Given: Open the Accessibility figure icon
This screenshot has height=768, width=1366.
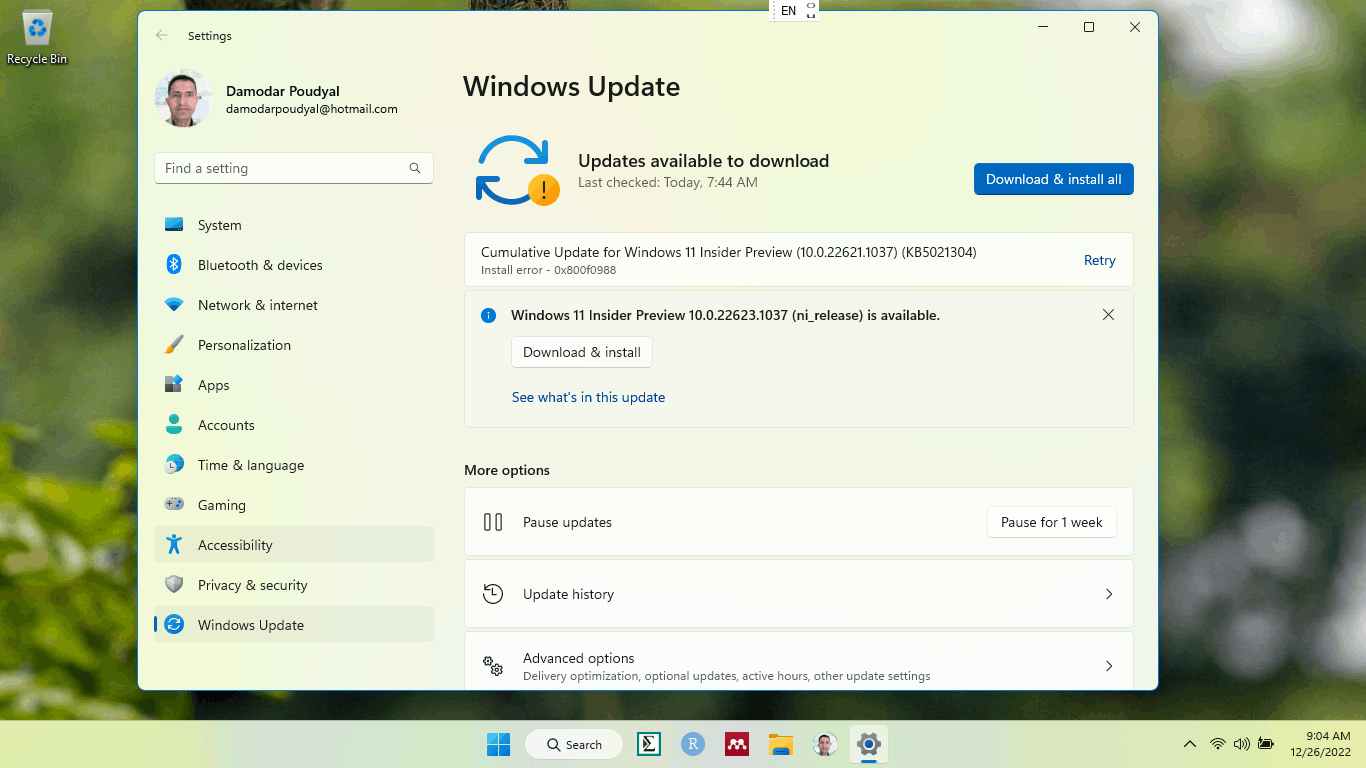Looking at the screenshot, I should pyautogui.click(x=174, y=545).
